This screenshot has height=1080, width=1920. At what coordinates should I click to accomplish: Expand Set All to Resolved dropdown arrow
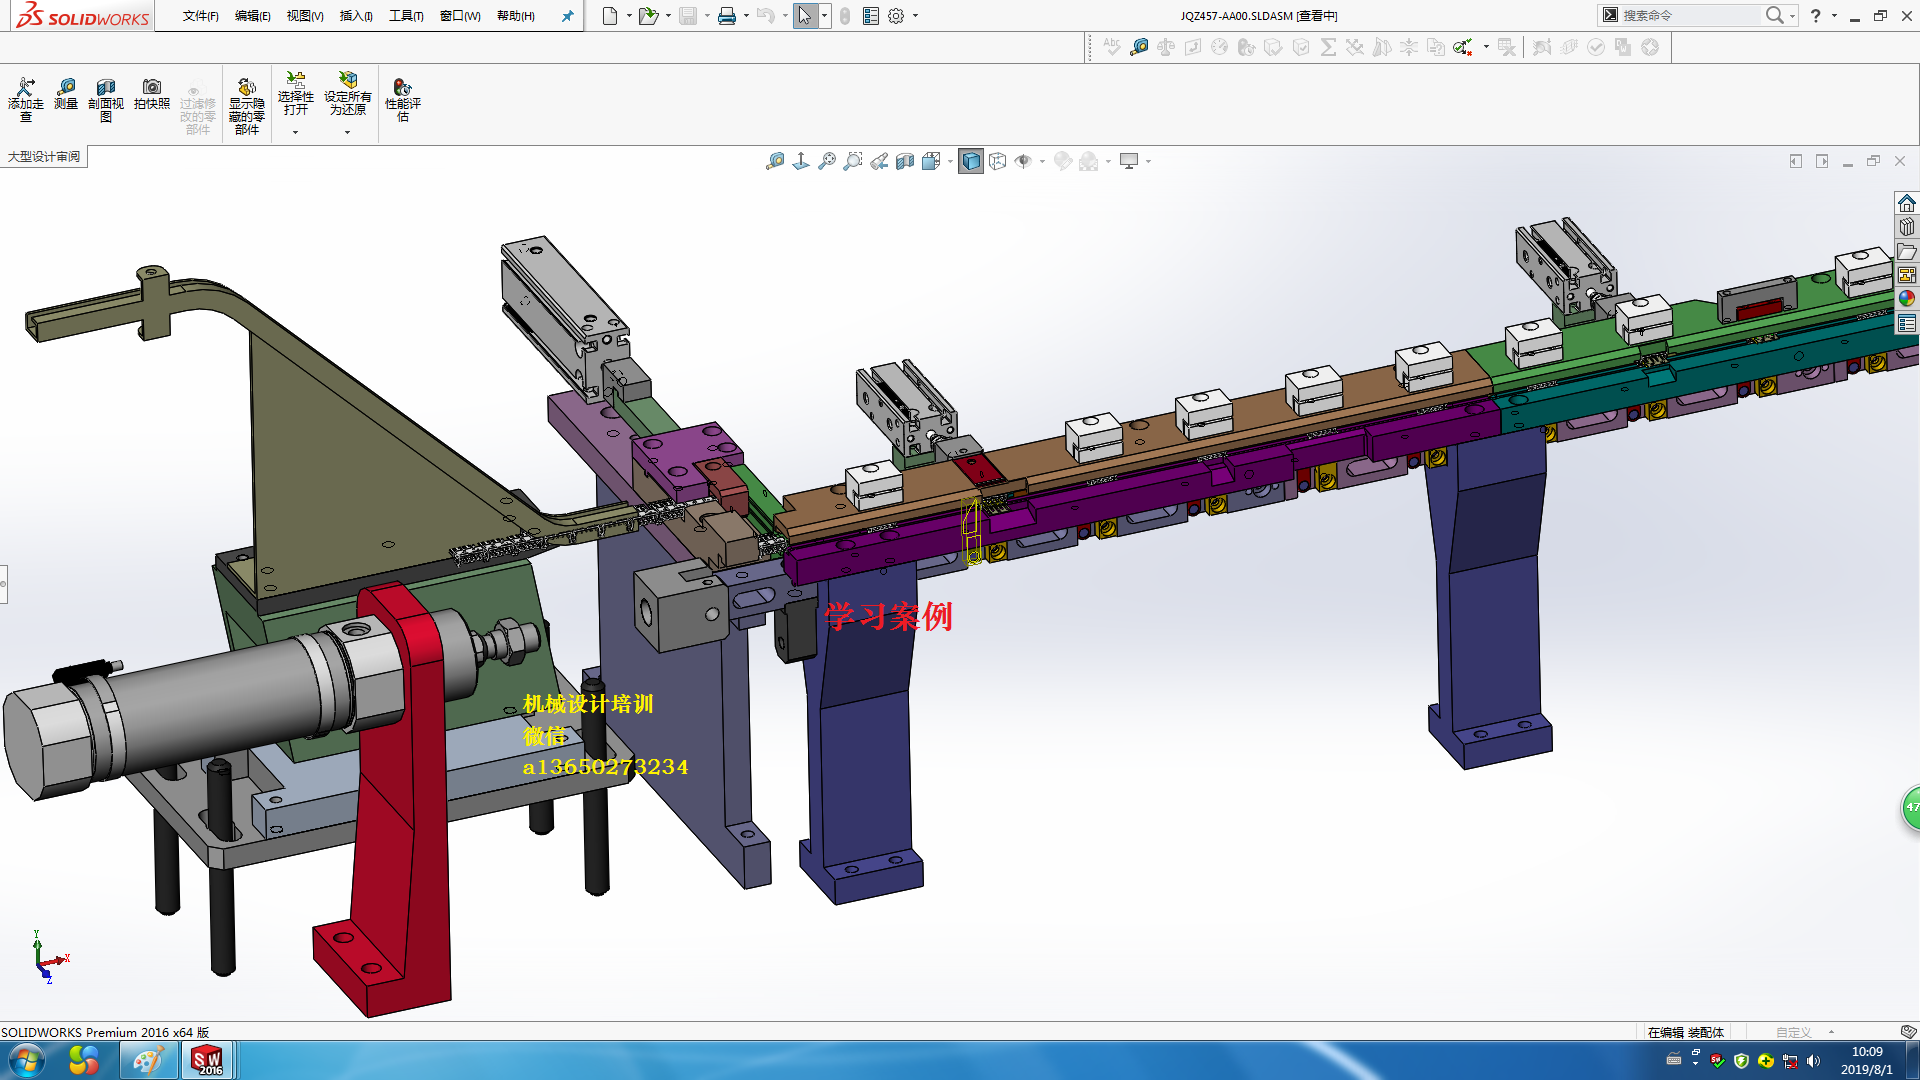[x=347, y=132]
